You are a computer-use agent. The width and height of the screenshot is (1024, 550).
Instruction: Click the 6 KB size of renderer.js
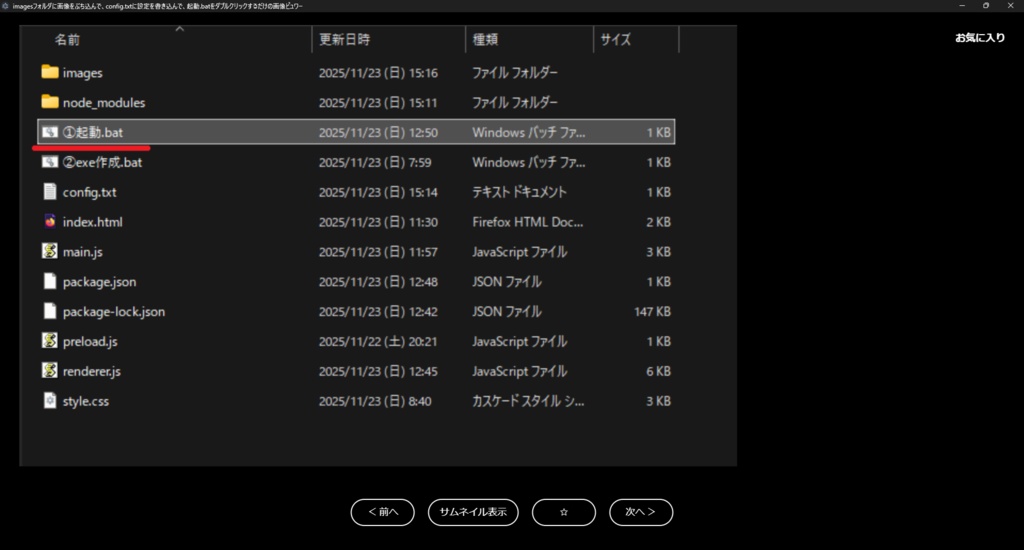[658, 371]
